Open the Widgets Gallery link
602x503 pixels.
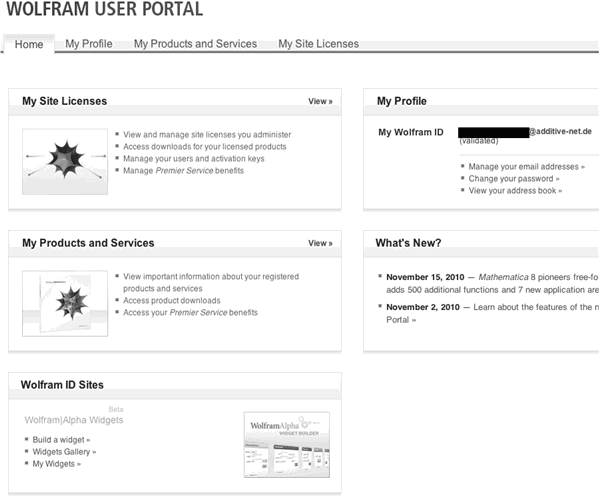point(64,452)
